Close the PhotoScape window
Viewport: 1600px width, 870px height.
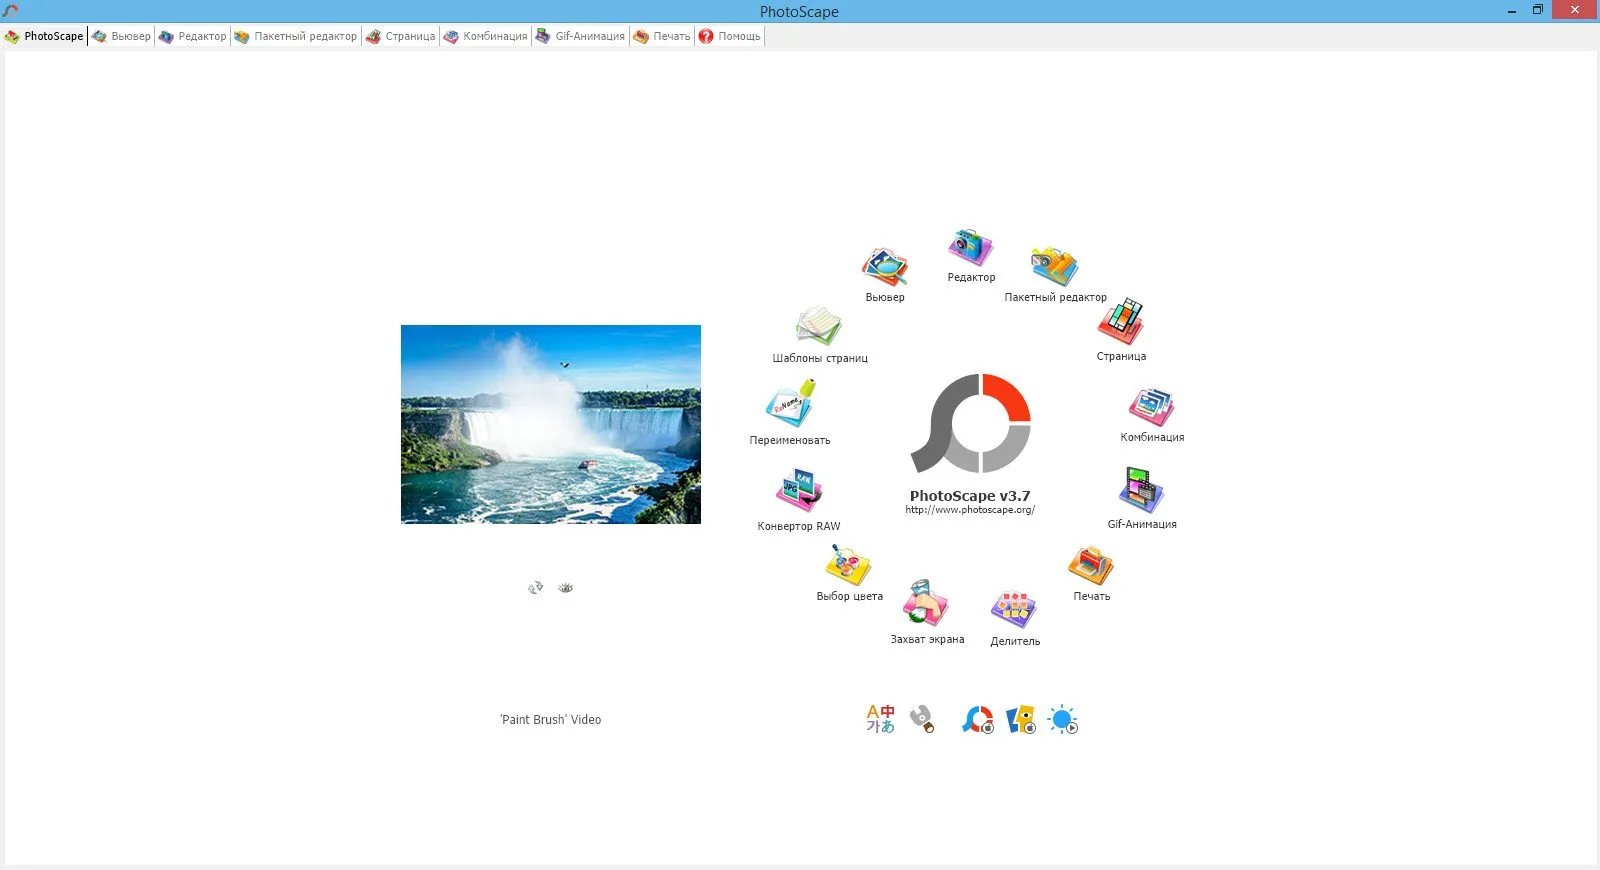coord(1575,11)
